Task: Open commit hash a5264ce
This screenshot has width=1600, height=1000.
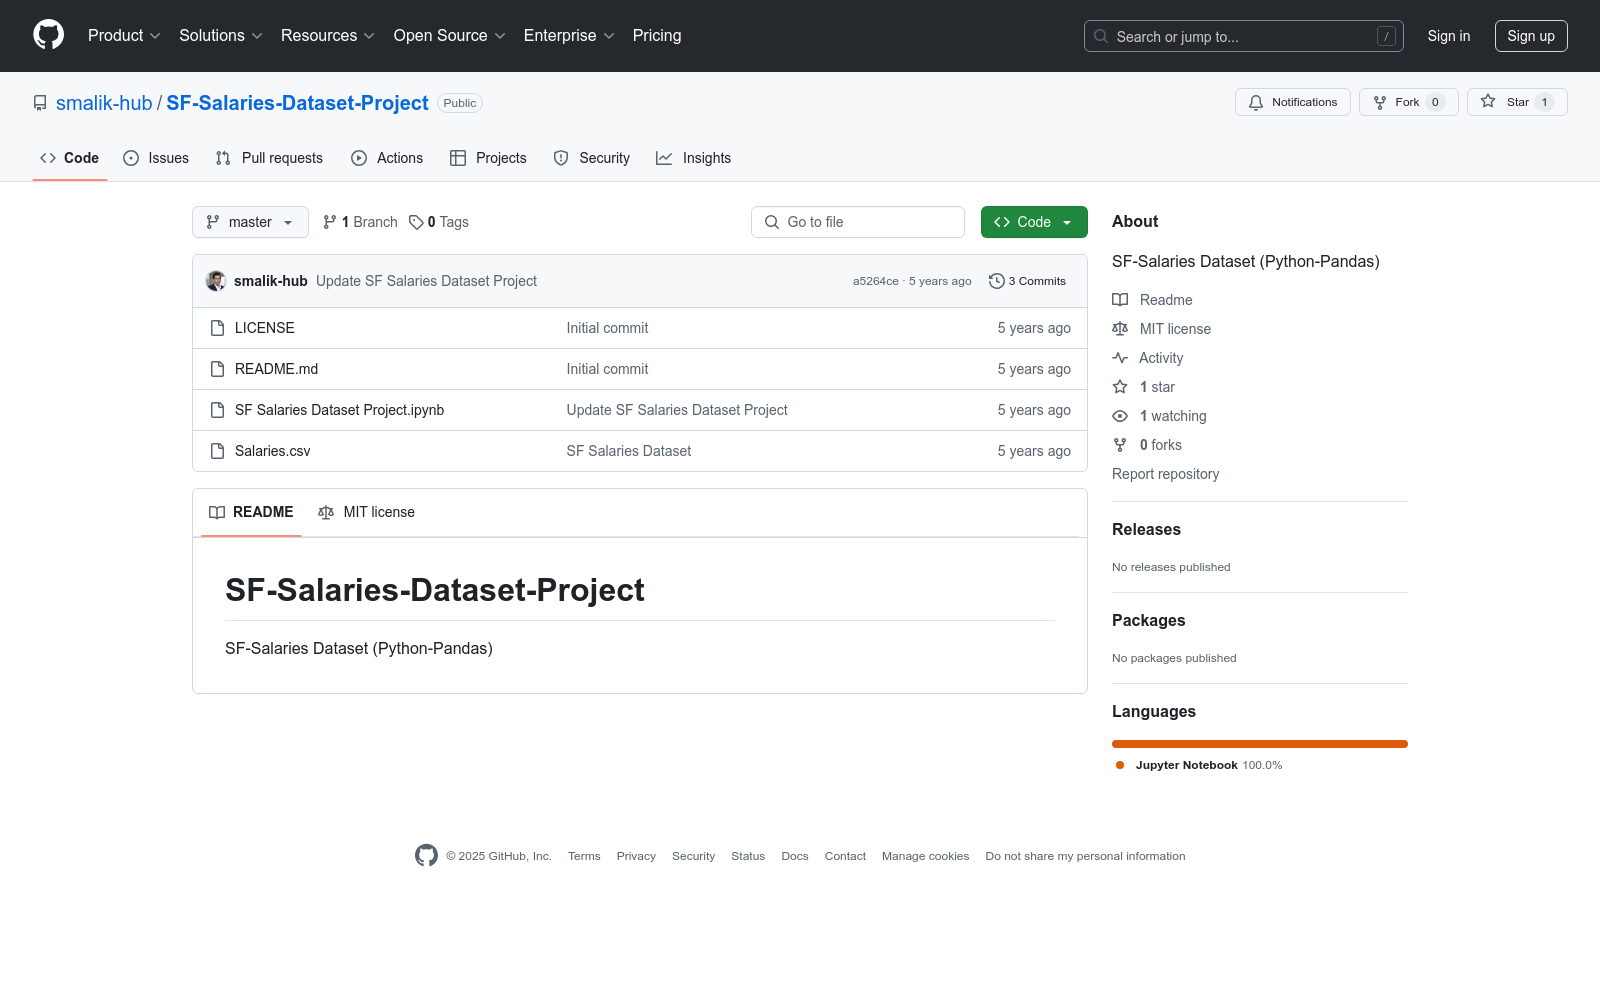Action: coord(876,281)
